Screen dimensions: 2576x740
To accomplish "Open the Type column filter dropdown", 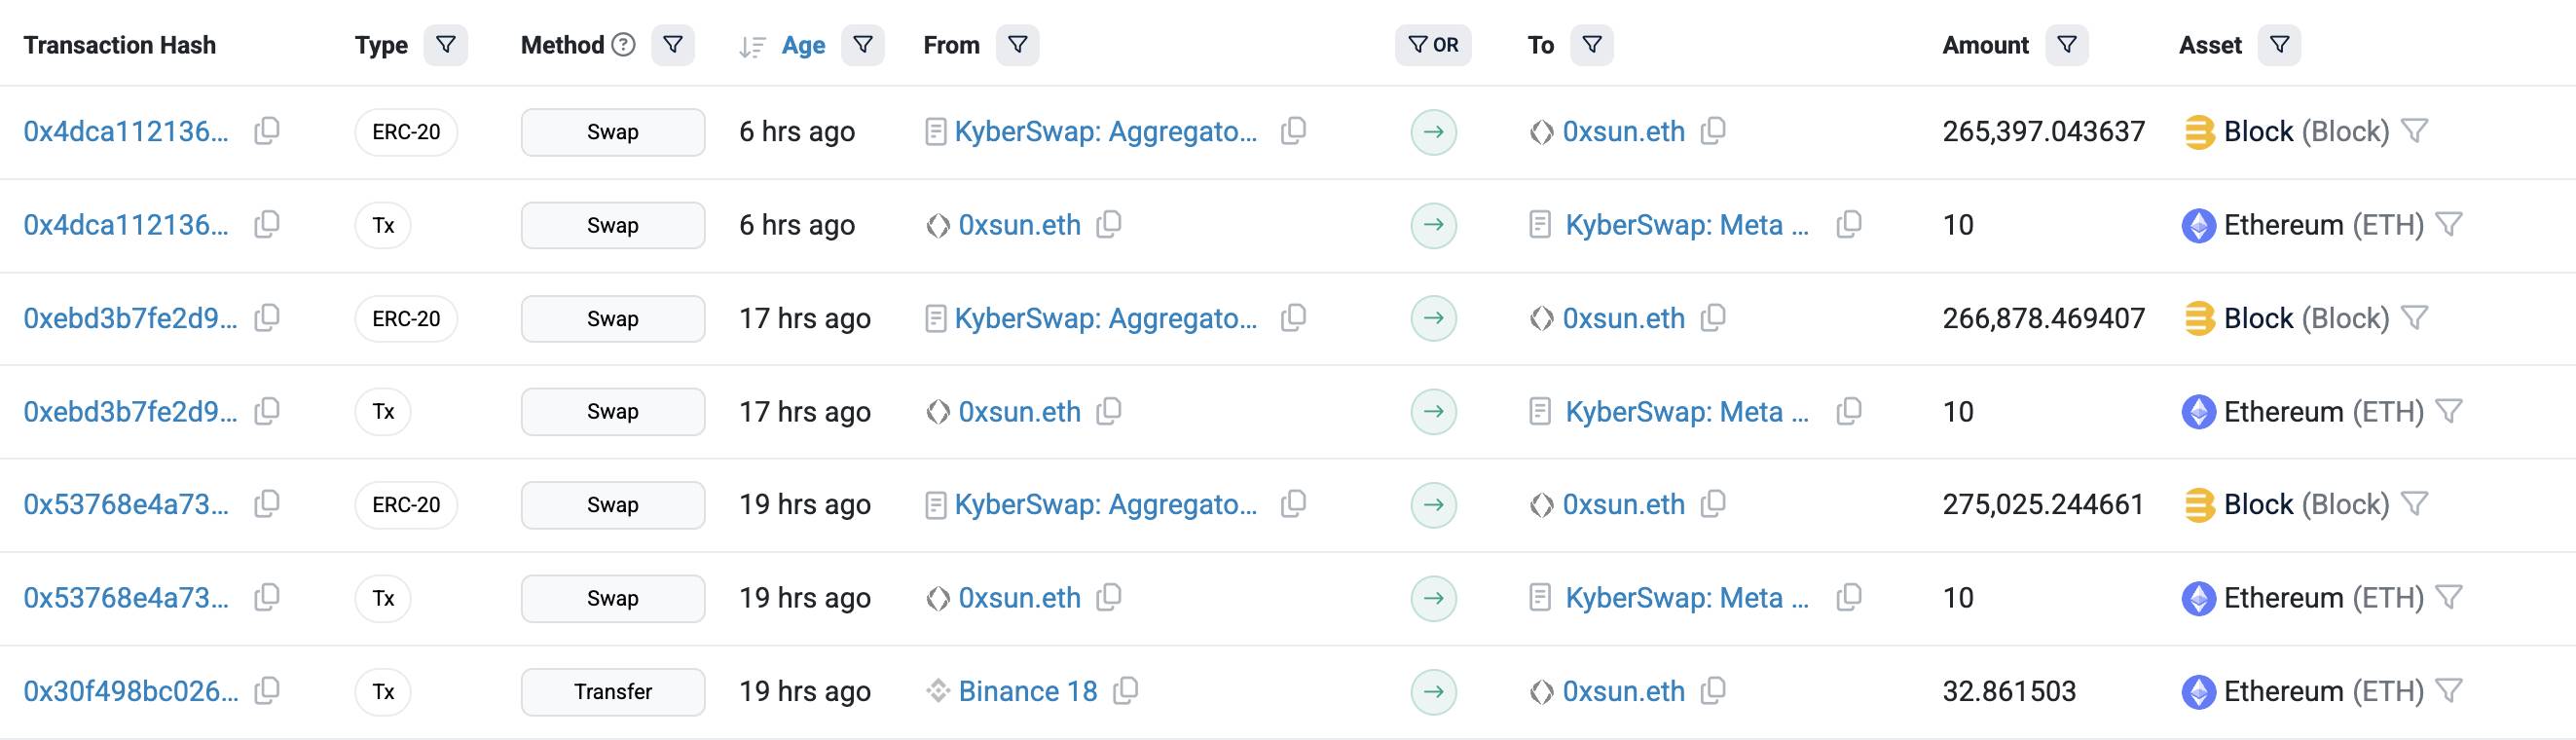I will click(446, 45).
